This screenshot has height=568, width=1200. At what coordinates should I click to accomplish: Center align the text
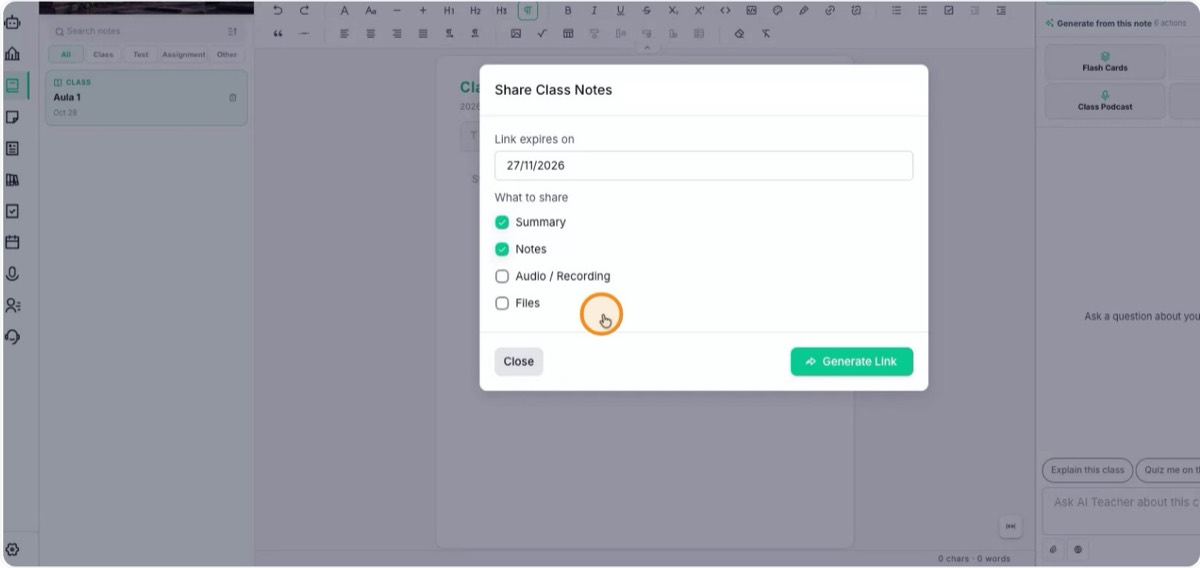(370, 33)
